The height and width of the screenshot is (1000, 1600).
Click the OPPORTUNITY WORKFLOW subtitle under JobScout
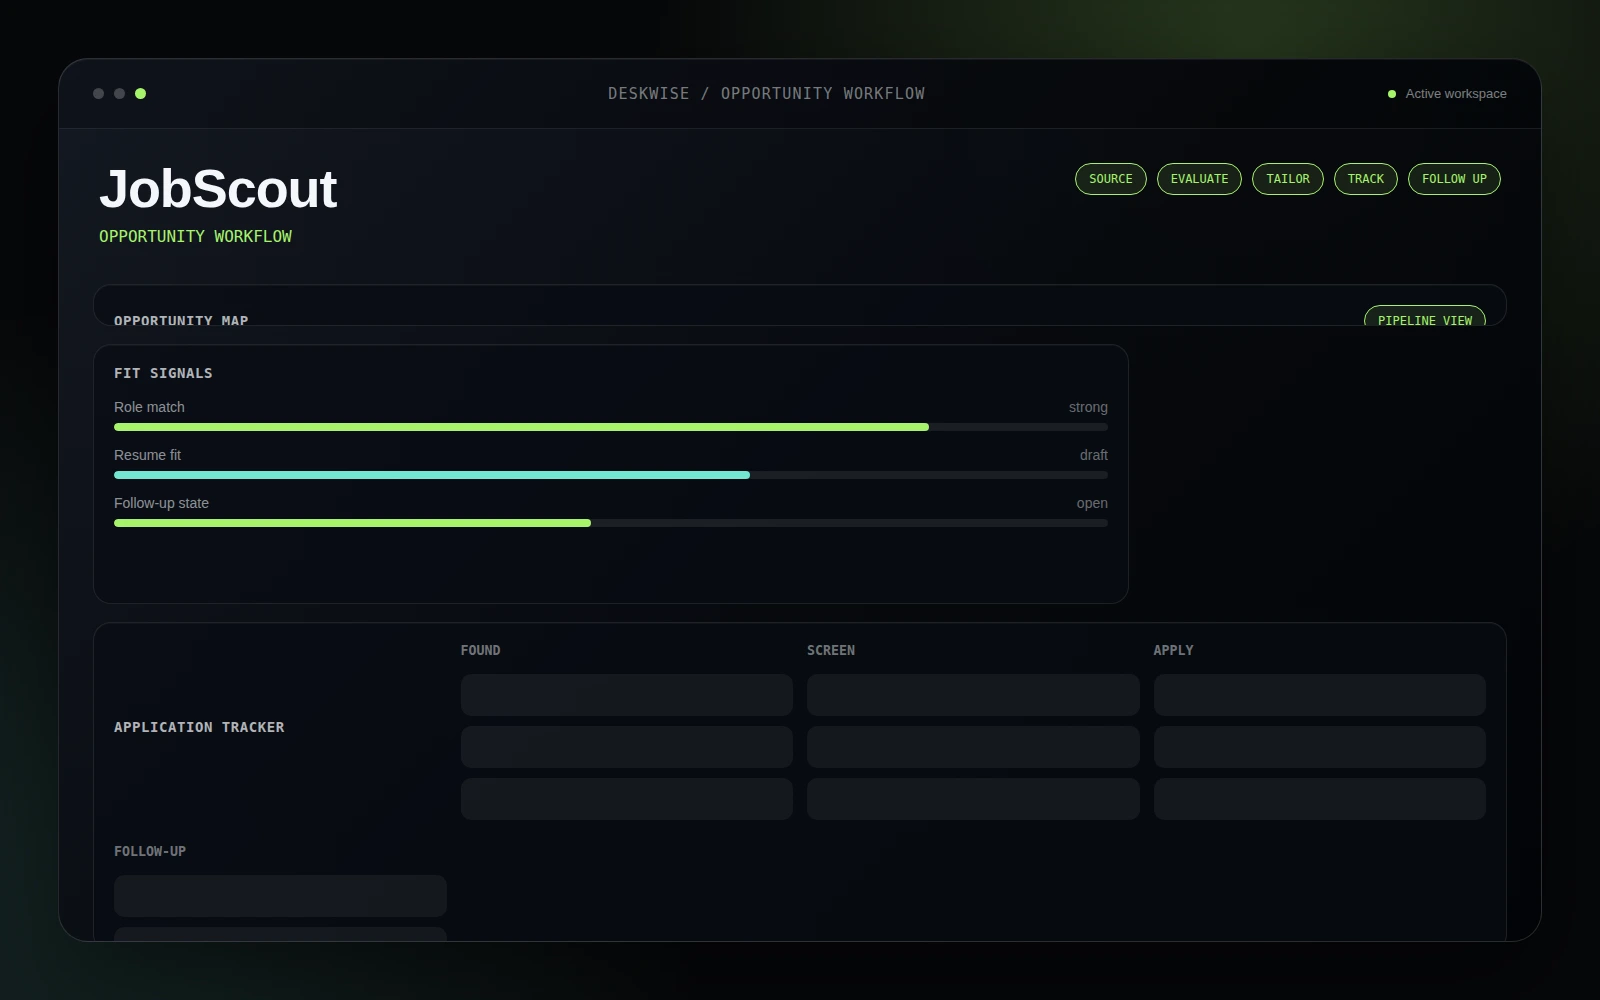195,236
